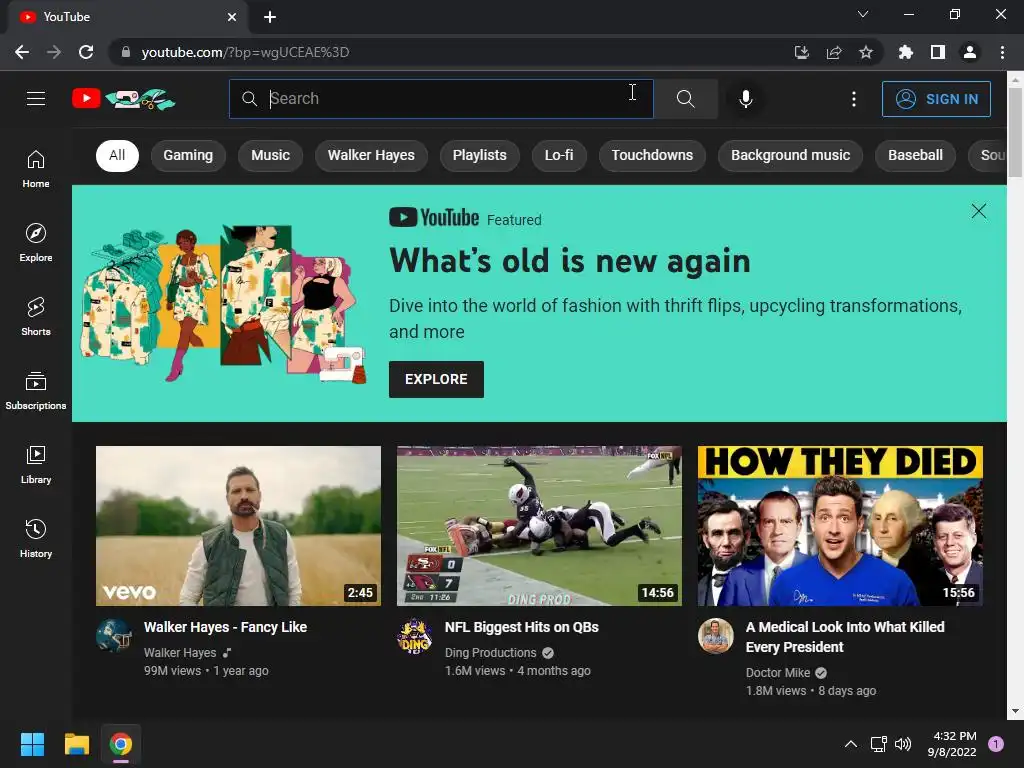Open Walker Hayes Fancy Like video thumbnail
This screenshot has height=768, width=1024.
tap(238, 526)
